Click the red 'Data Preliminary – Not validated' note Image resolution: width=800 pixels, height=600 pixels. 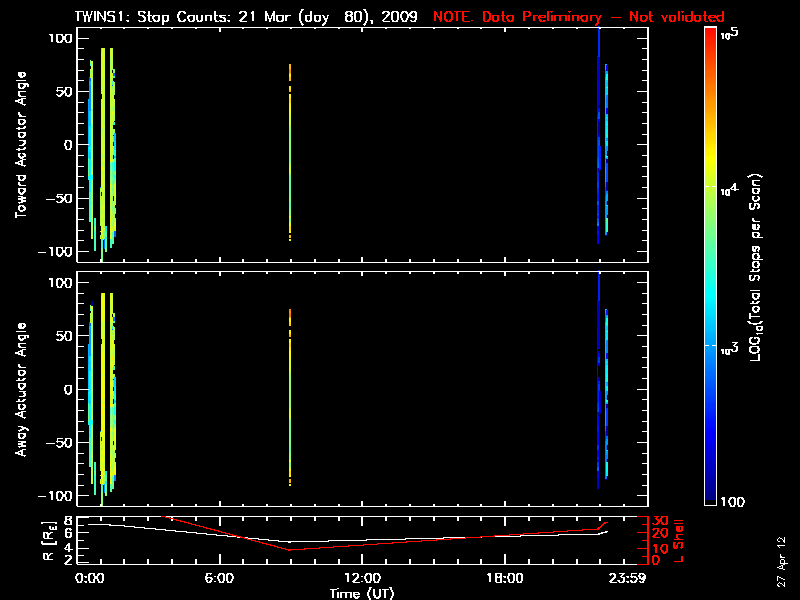click(x=578, y=17)
